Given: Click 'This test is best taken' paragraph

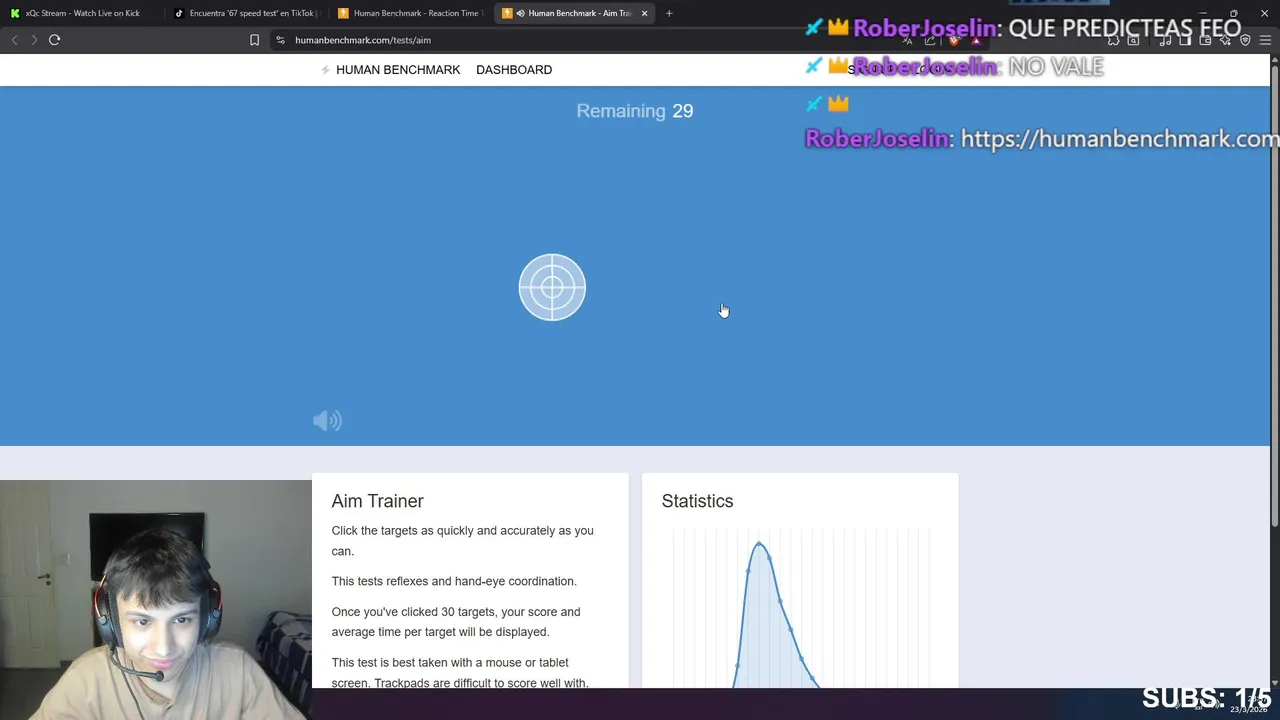Looking at the screenshot, I should tap(459, 673).
